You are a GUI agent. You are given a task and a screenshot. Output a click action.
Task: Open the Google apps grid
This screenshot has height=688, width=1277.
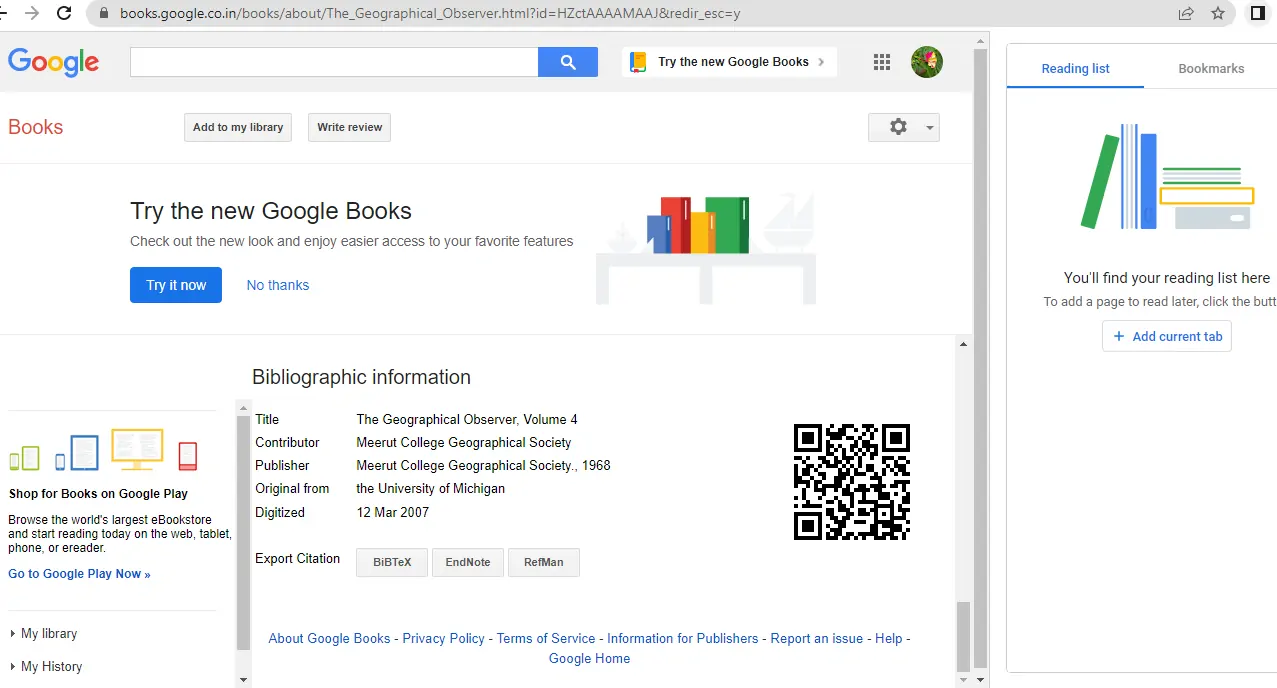pos(881,62)
